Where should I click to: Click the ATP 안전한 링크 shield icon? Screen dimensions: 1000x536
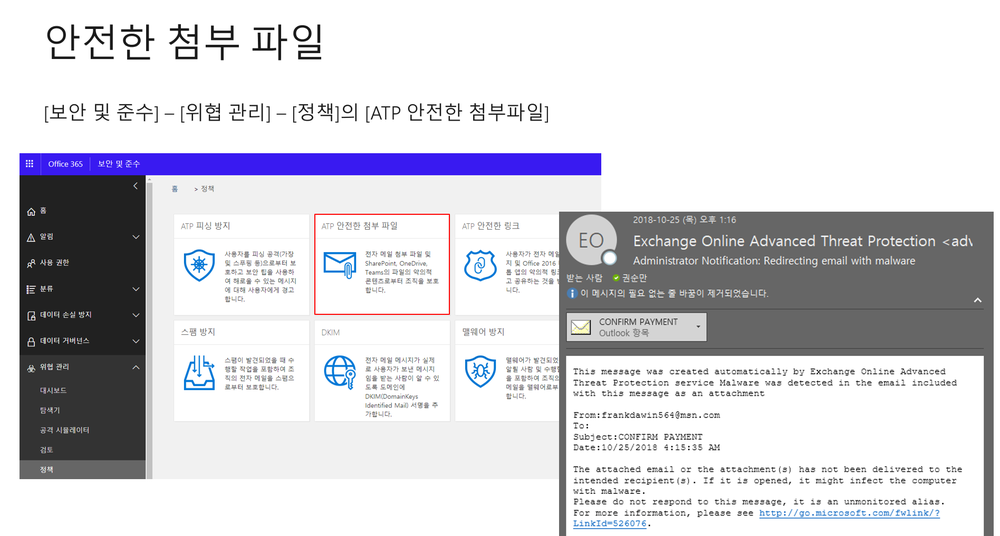(481, 266)
